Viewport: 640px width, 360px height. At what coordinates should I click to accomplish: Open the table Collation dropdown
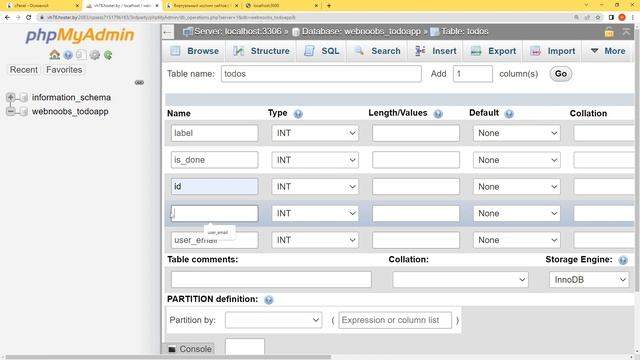[460, 280]
